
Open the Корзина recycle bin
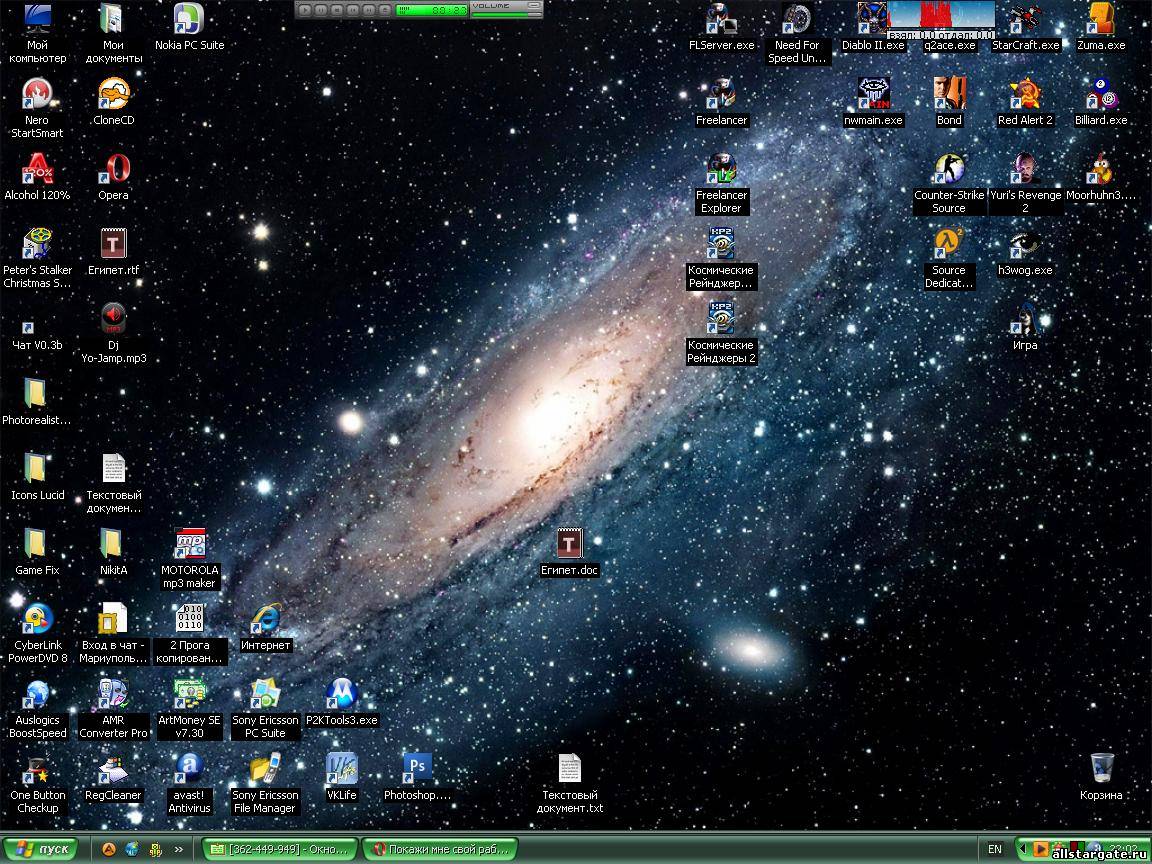(1101, 768)
